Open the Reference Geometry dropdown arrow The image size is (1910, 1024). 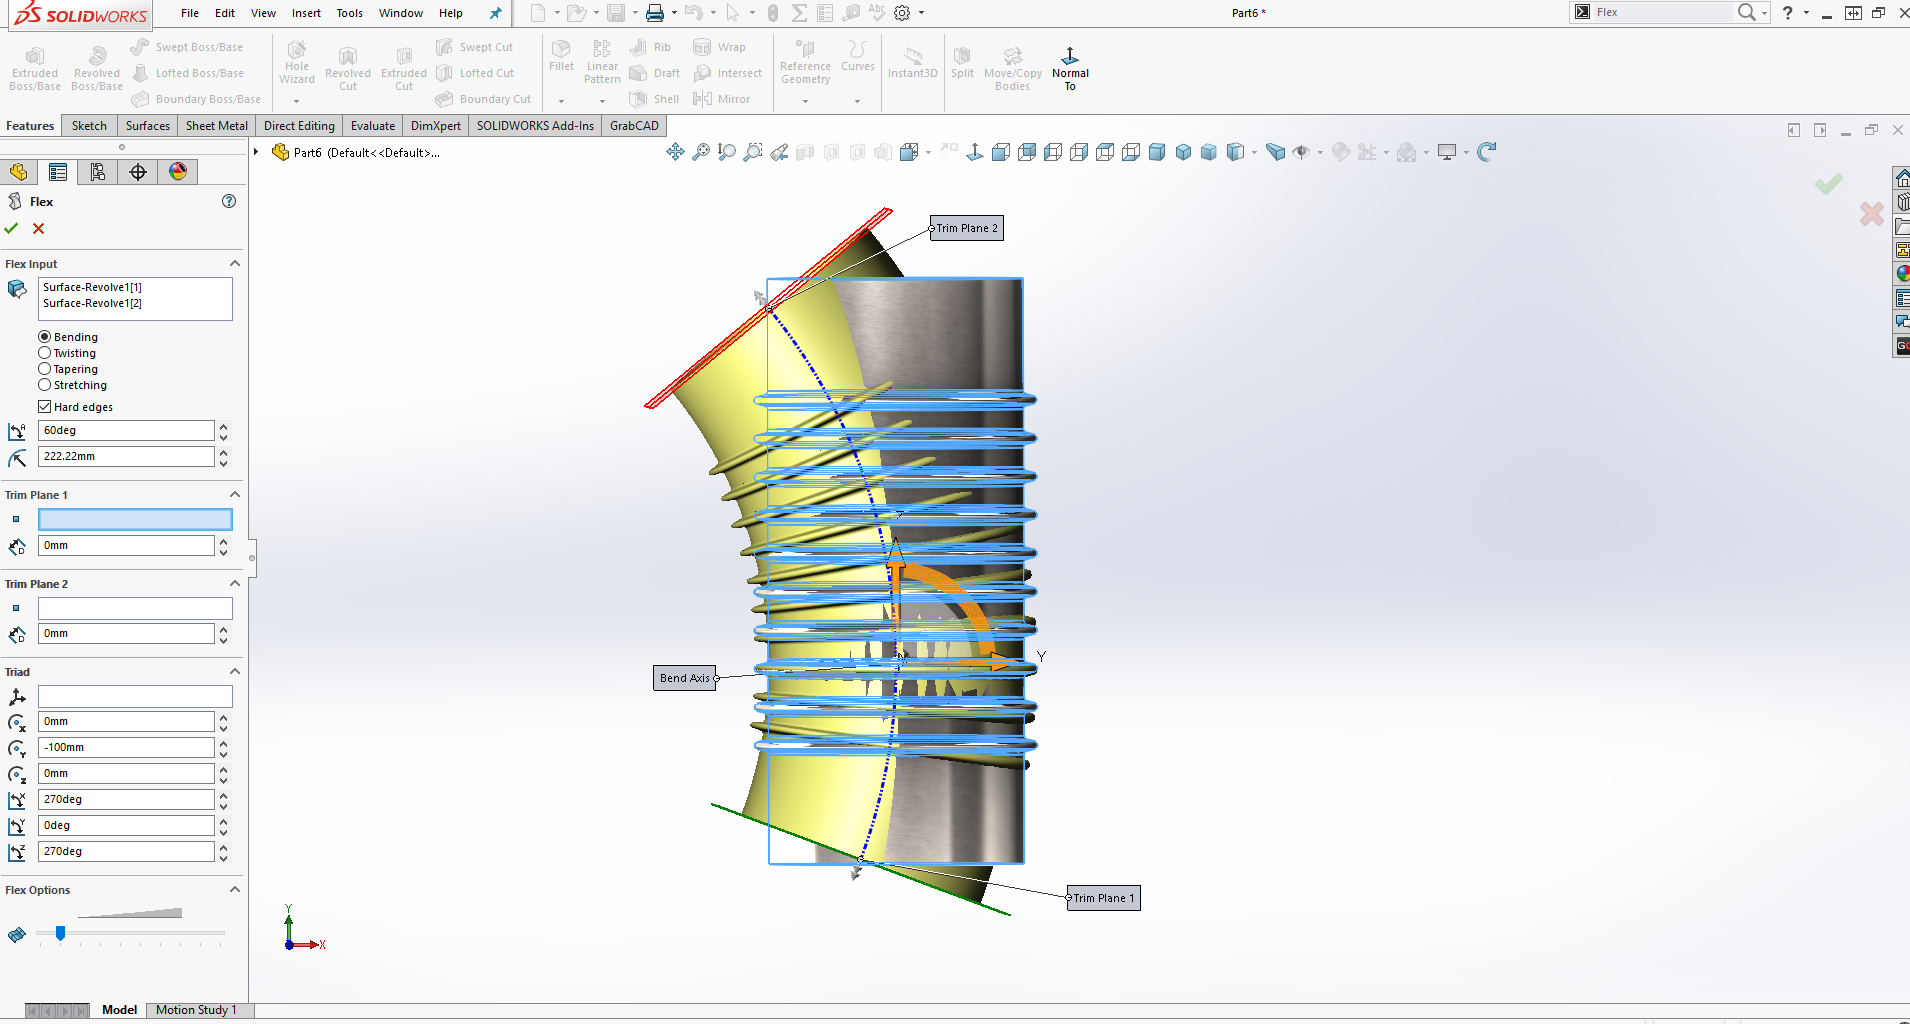[805, 101]
